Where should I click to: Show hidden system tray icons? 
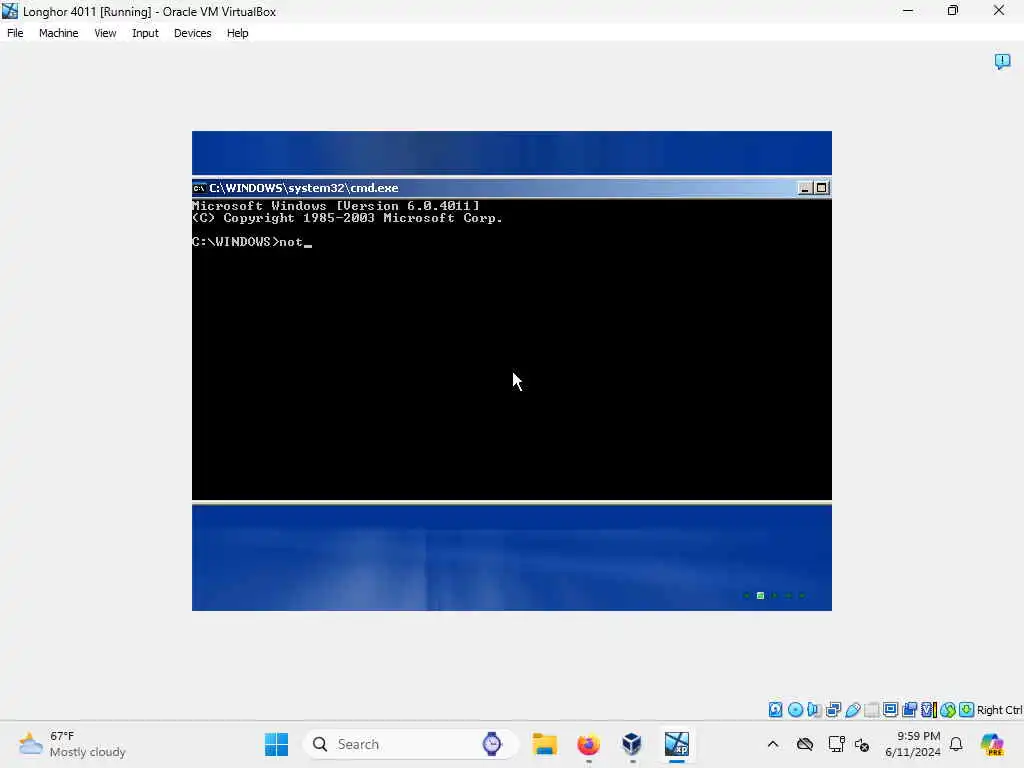[773, 744]
